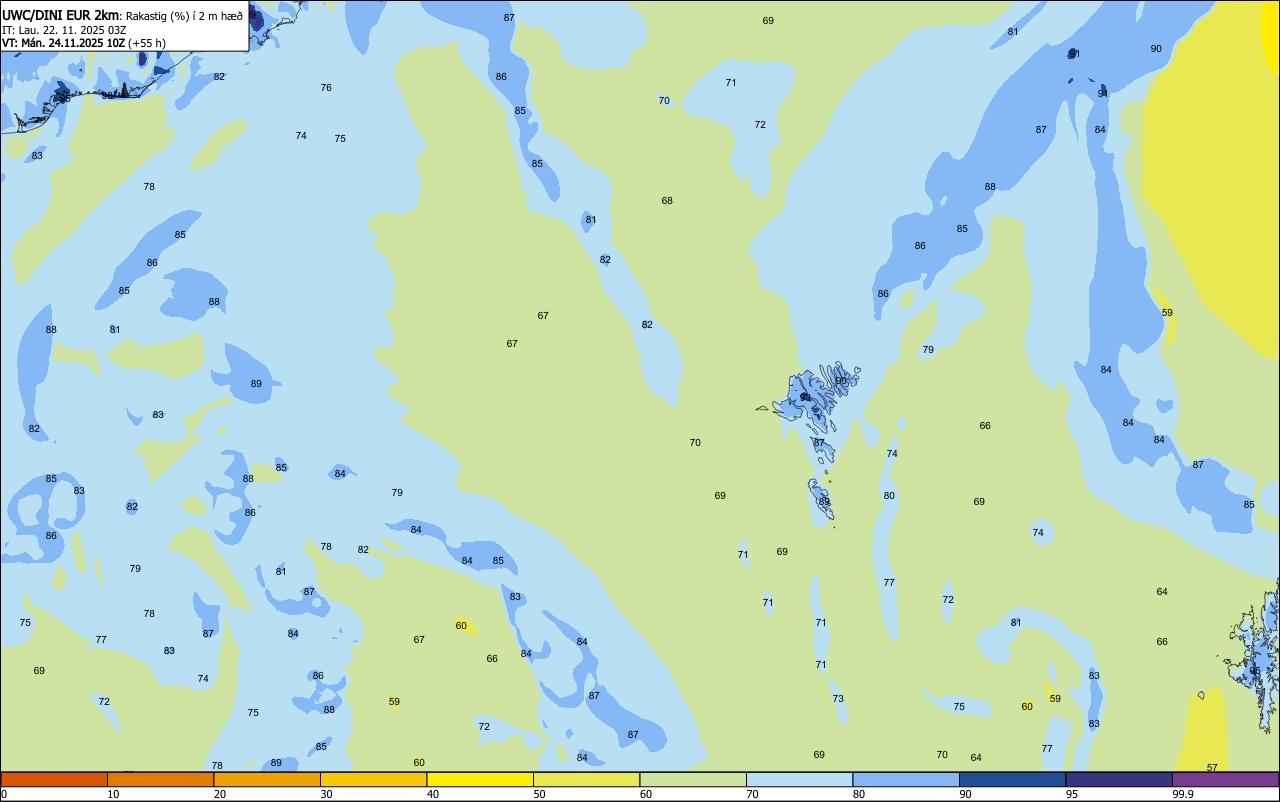Select the 10 tick label on legend
Screen dimensions: 1280x802
tap(113, 794)
